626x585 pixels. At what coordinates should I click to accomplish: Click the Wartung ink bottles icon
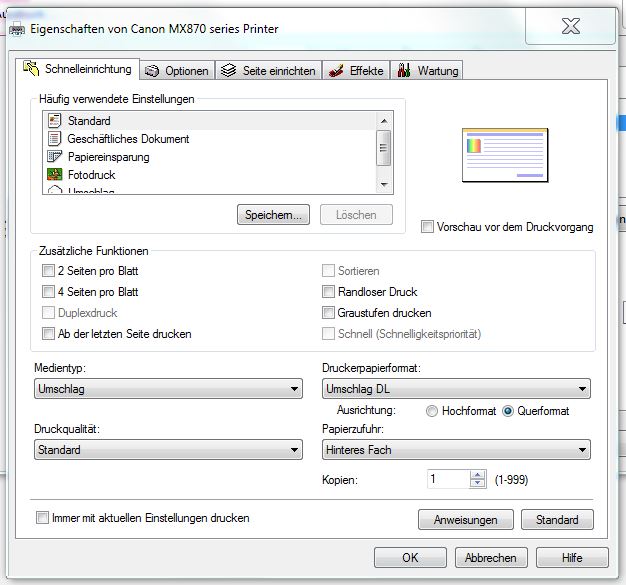(x=404, y=70)
